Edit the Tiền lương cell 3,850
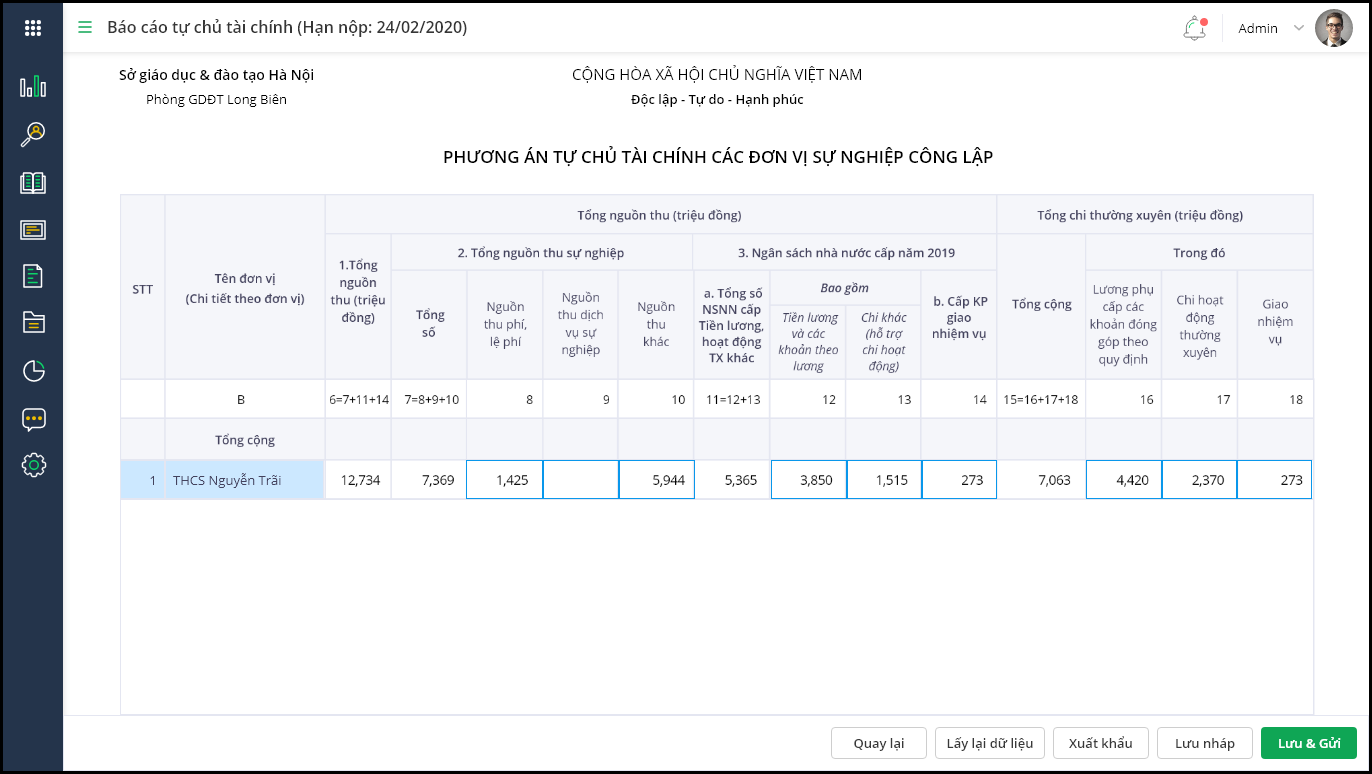1372x774 pixels. click(808, 480)
